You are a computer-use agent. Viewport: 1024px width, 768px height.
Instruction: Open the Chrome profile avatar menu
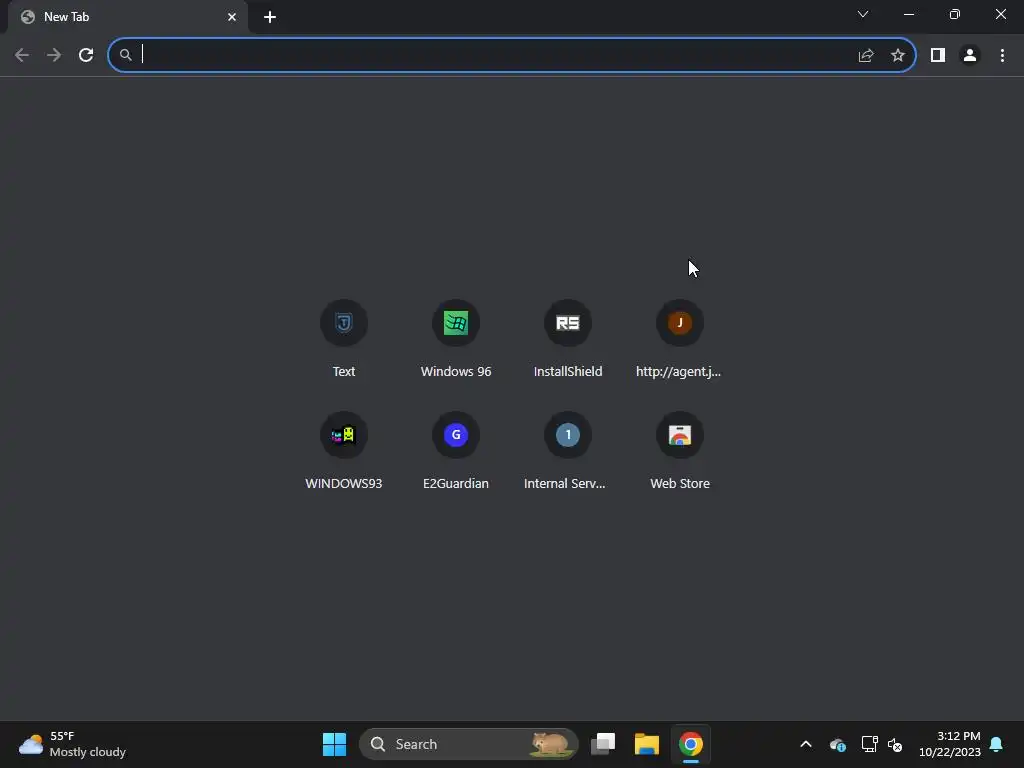pos(970,56)
